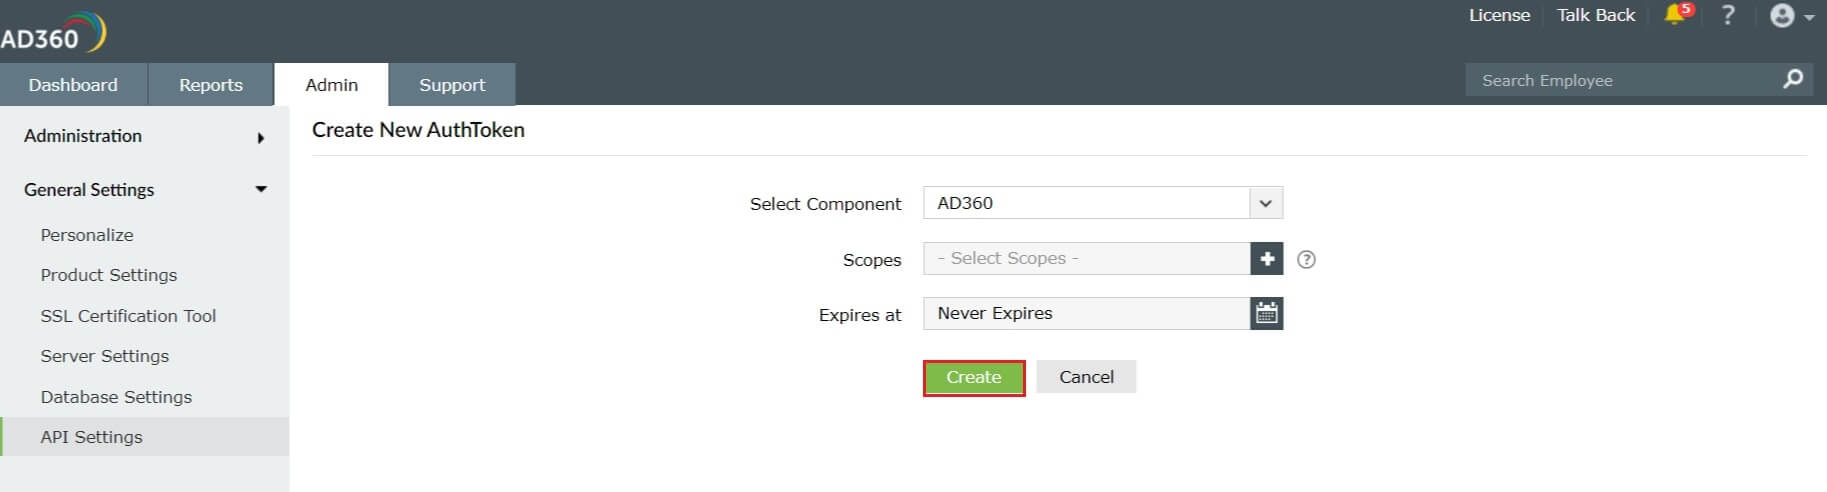Open the Reports tab
Screen dimensions: 1827x492
pos(210,85)
